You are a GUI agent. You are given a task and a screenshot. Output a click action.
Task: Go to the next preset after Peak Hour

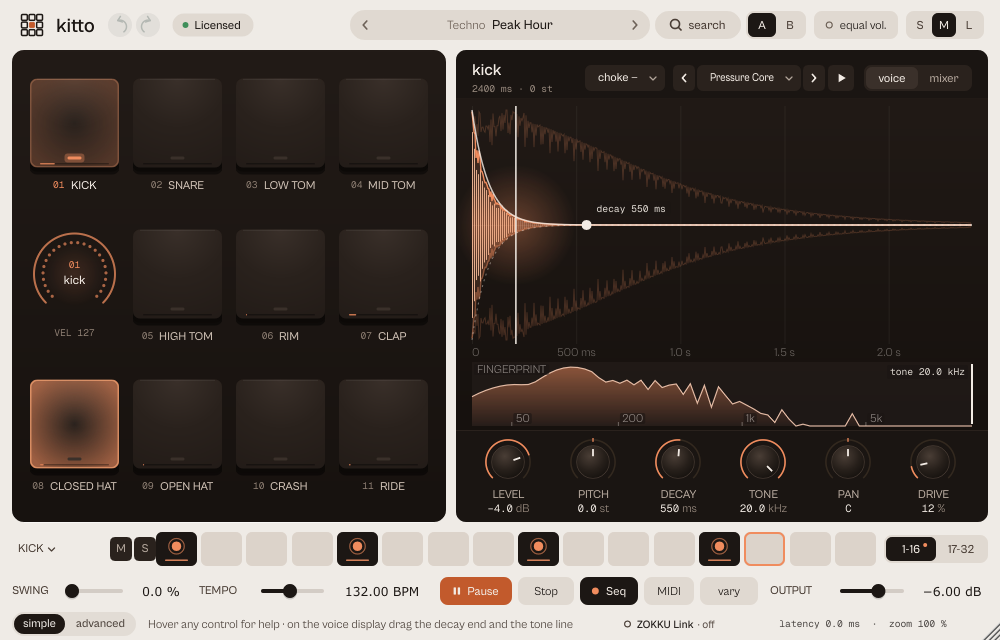click(x=635, y=25)
